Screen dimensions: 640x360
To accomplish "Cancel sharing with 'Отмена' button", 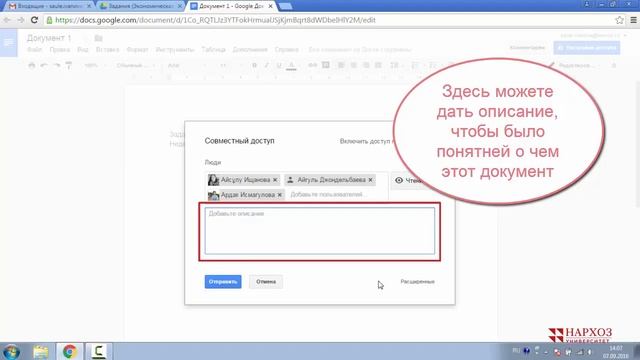I will 266,282.
